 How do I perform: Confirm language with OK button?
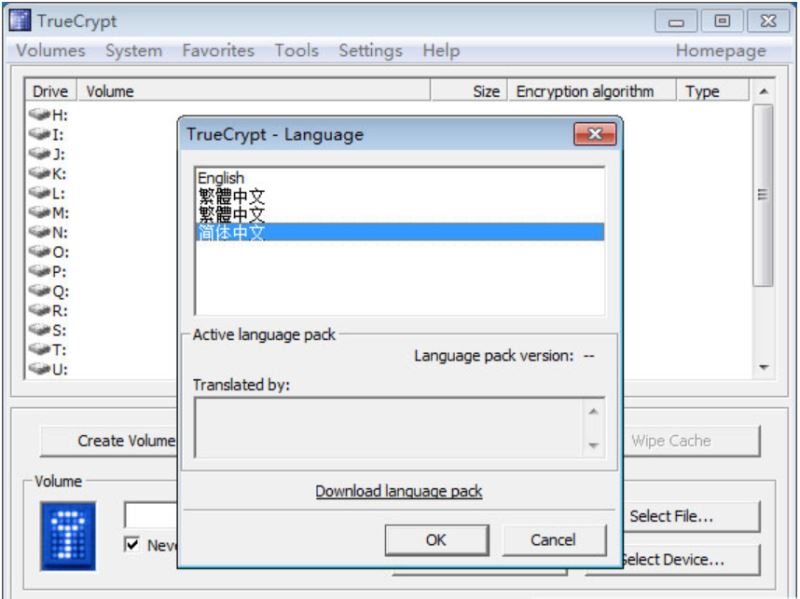(437, 540)
